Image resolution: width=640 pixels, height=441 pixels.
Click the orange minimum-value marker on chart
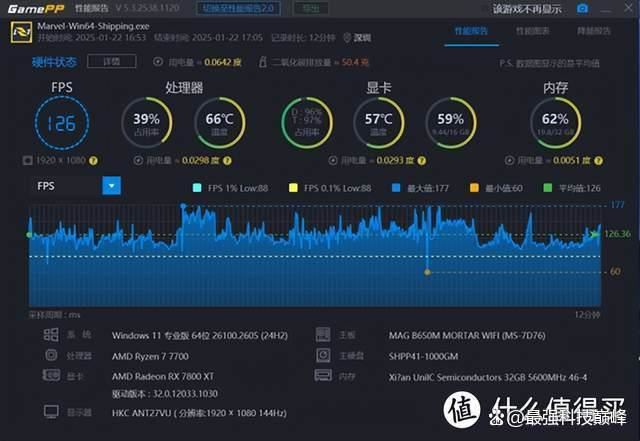427,271
